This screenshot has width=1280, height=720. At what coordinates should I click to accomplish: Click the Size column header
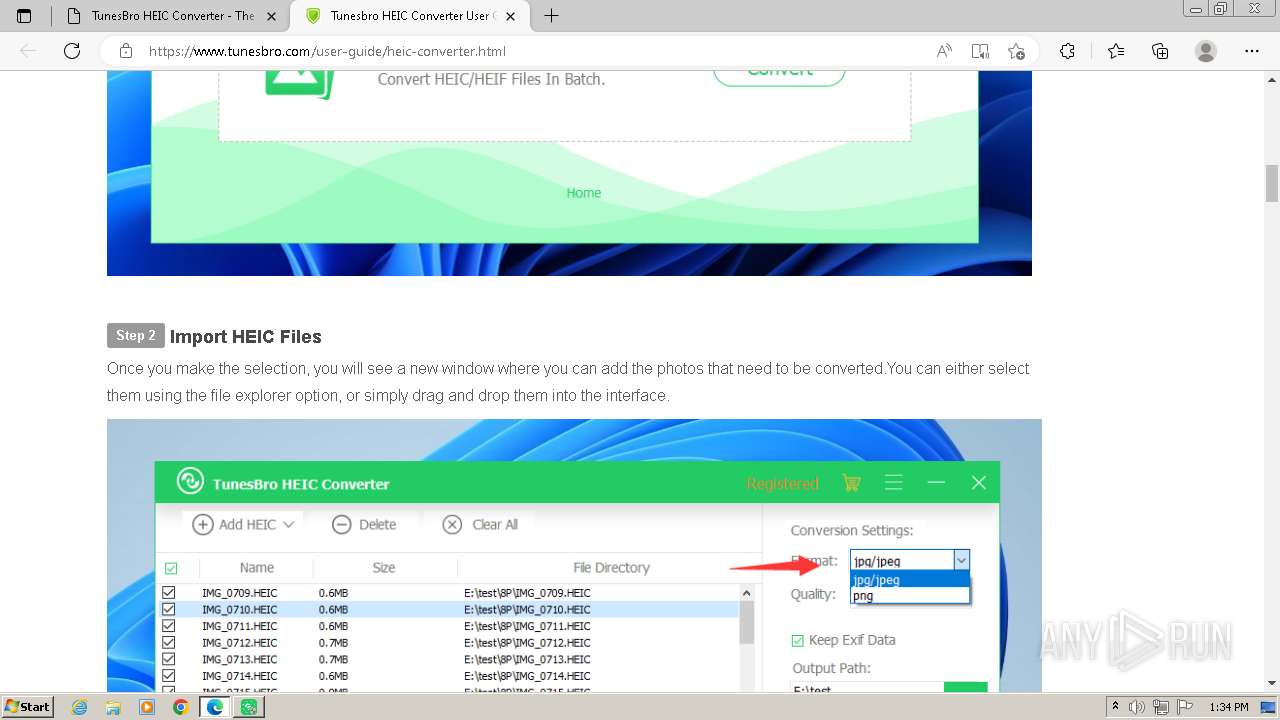tap(384, 567)
